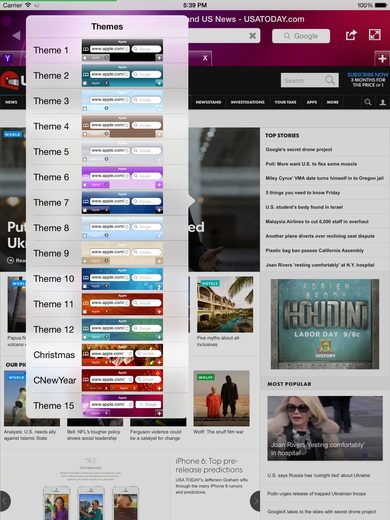Choose Theme 3 light blue
The image size is (390, 520).
tap(107, 101)
